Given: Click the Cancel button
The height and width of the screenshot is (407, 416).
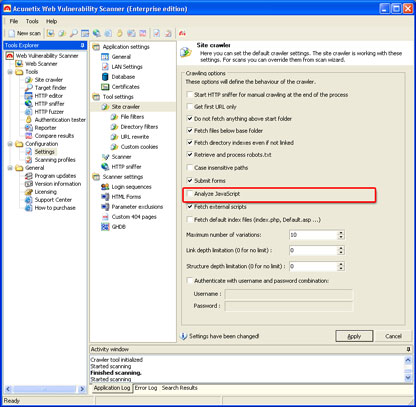Looking at the screenshot, I should (393, 336).
